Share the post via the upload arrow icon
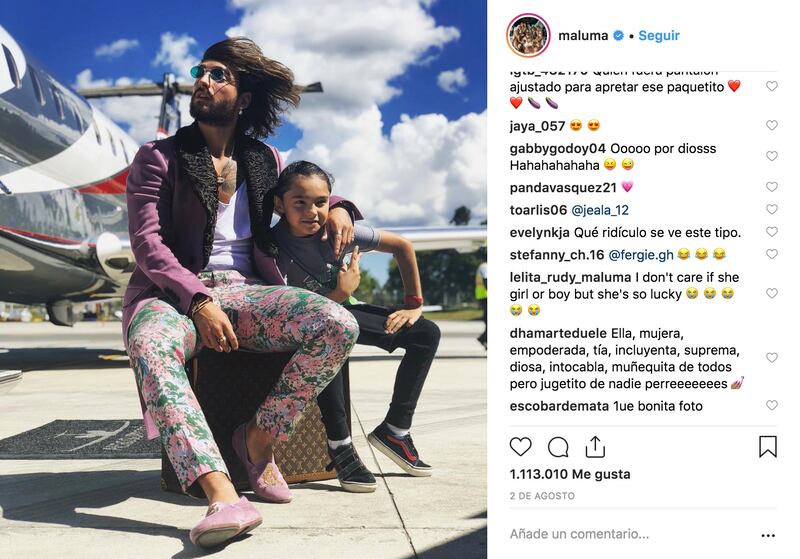 595,447
